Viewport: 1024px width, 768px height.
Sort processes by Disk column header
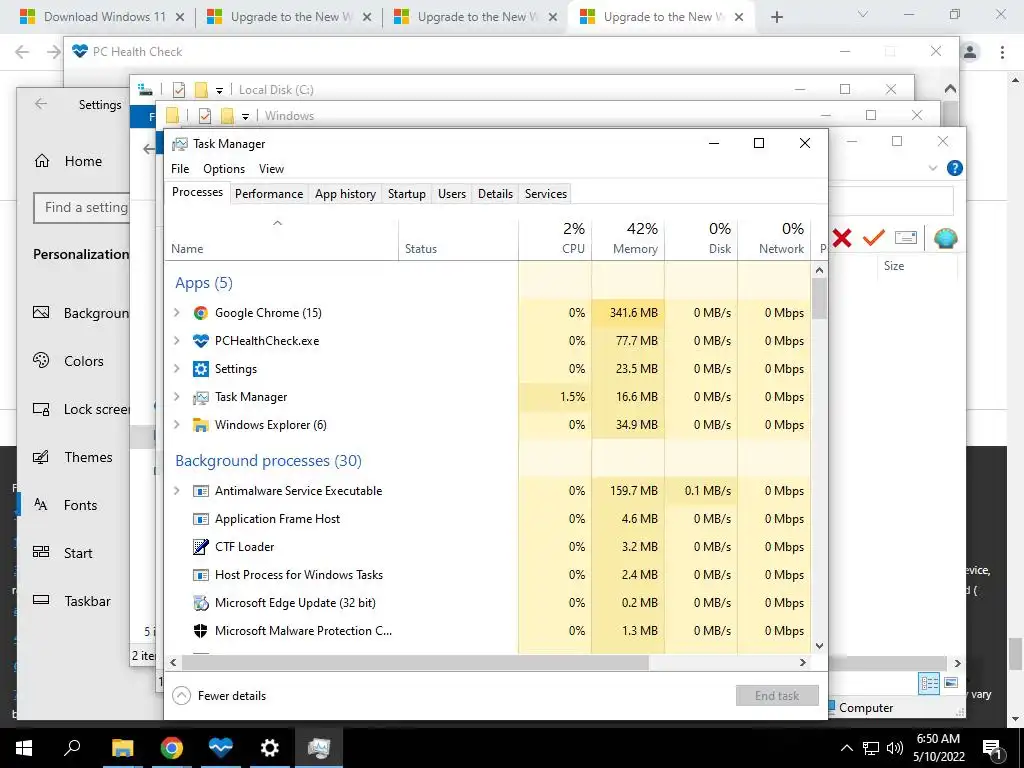701,238
